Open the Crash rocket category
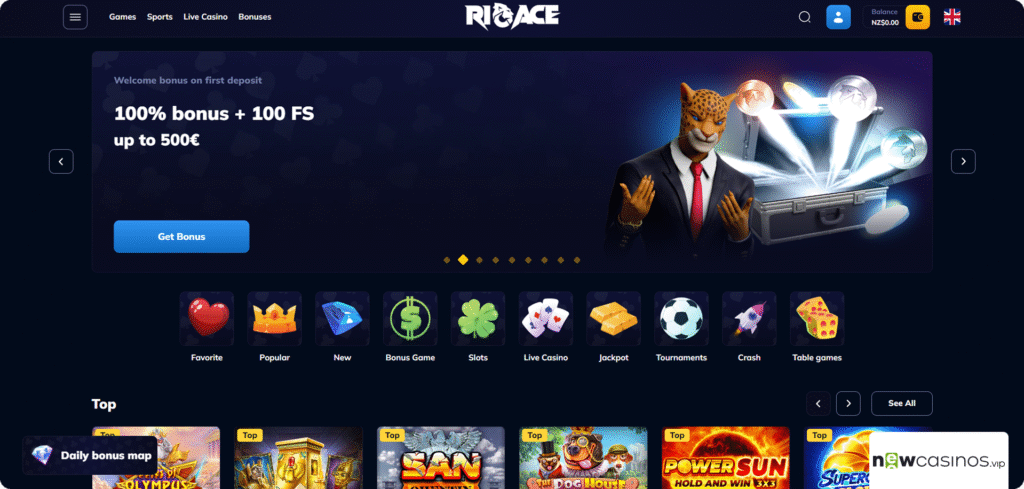1024x489 pixels. click(749, 319)
